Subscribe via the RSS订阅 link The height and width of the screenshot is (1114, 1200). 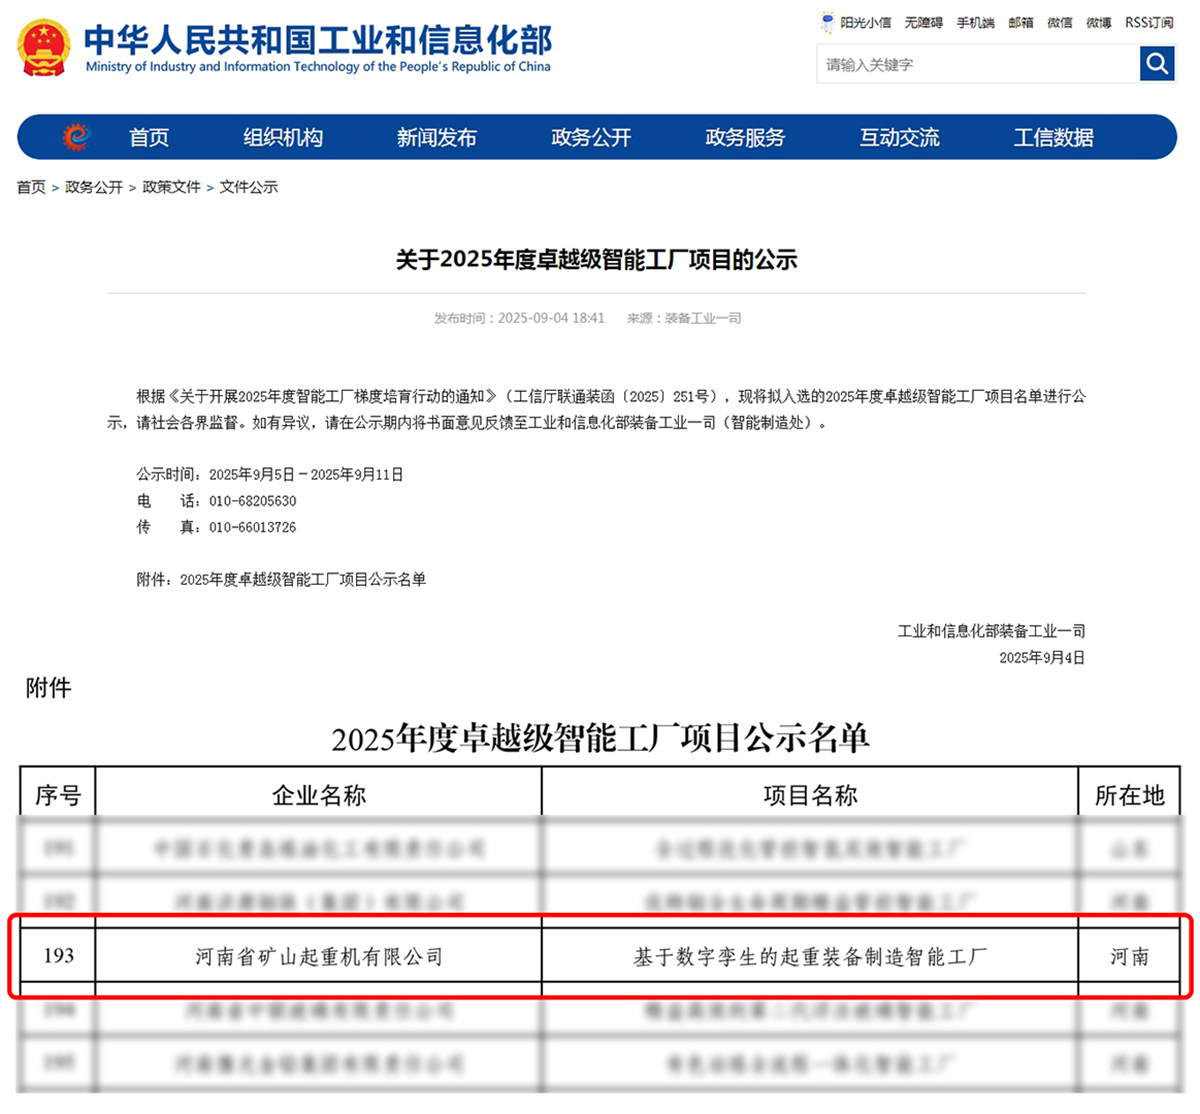point(1149,23)
